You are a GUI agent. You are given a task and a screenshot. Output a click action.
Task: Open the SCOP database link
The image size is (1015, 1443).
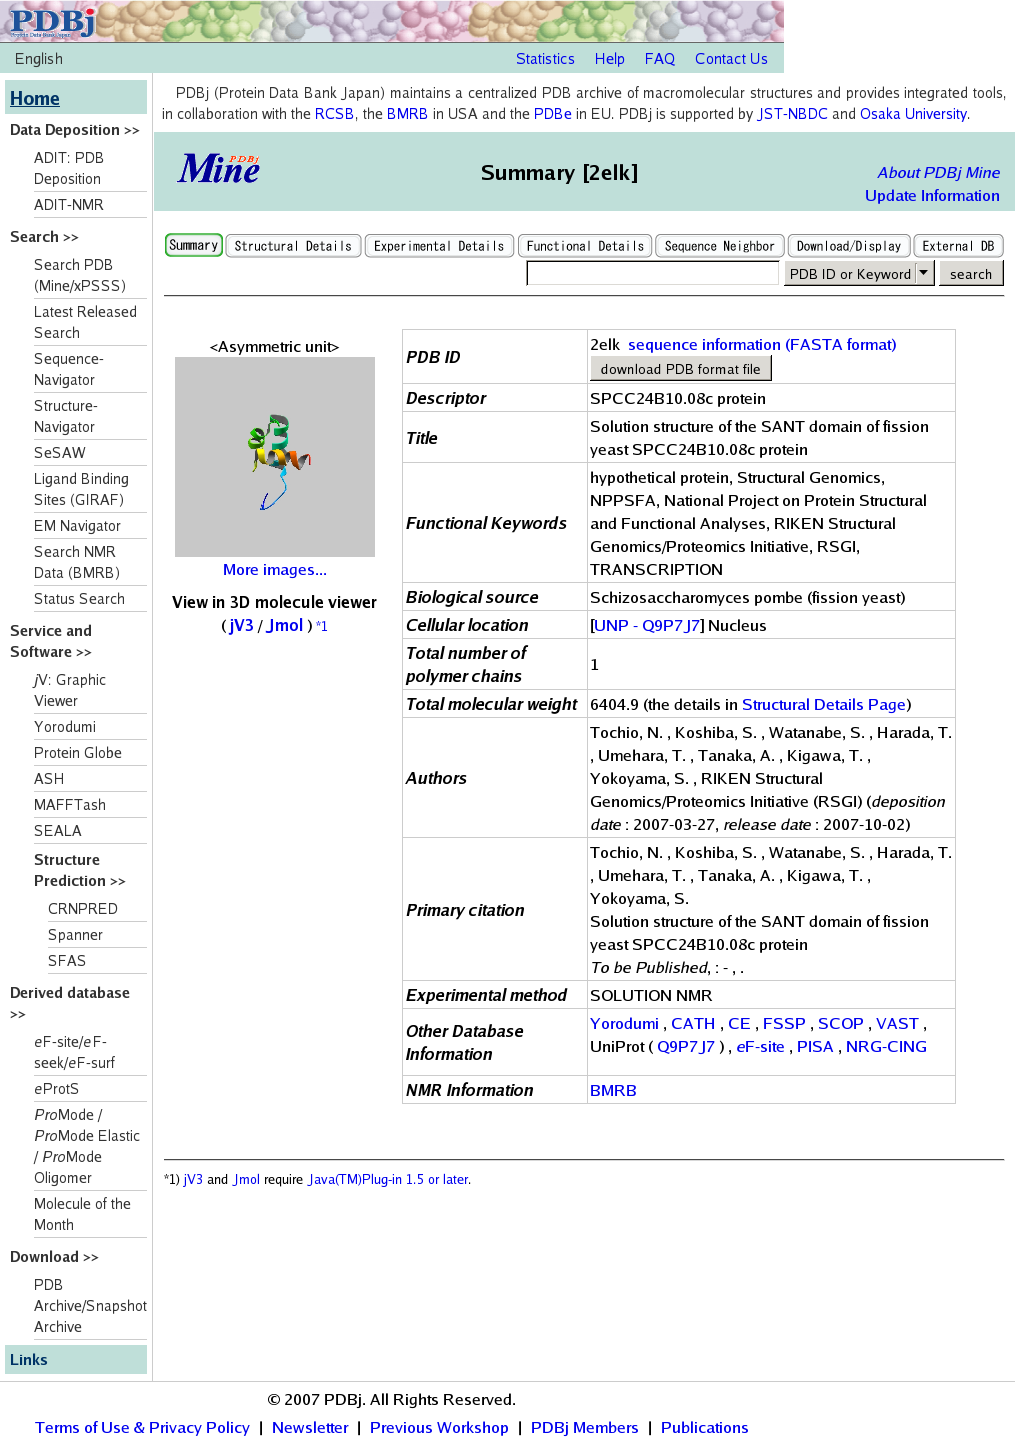click(x=840, y=1023)
